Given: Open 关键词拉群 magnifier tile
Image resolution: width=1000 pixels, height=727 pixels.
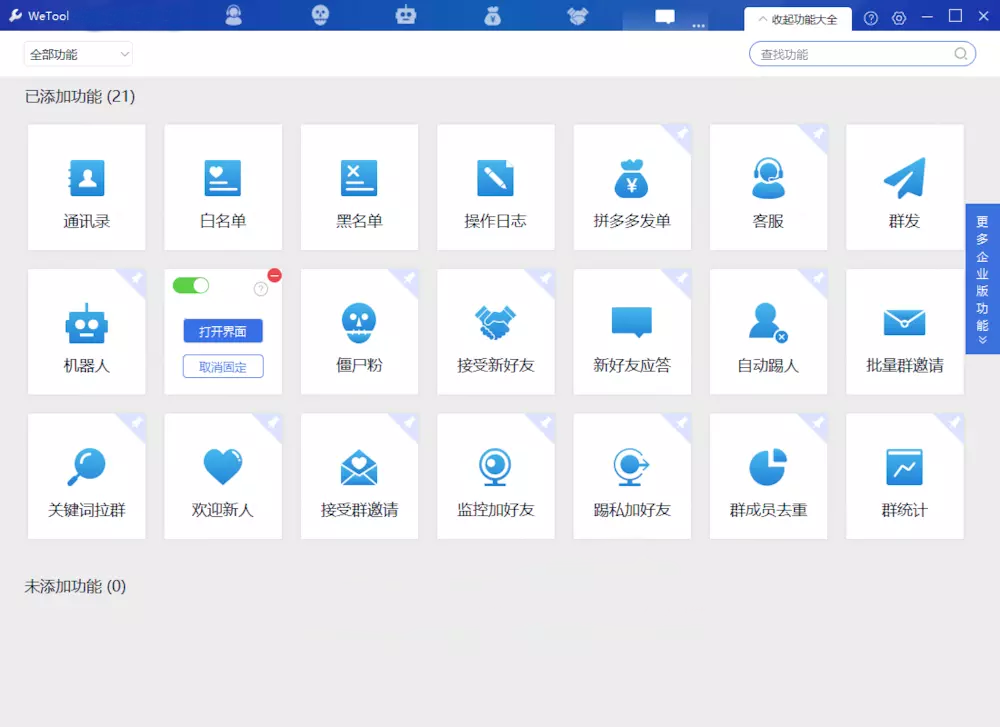Looking at the screenshot, I should (x=87, y=476).
